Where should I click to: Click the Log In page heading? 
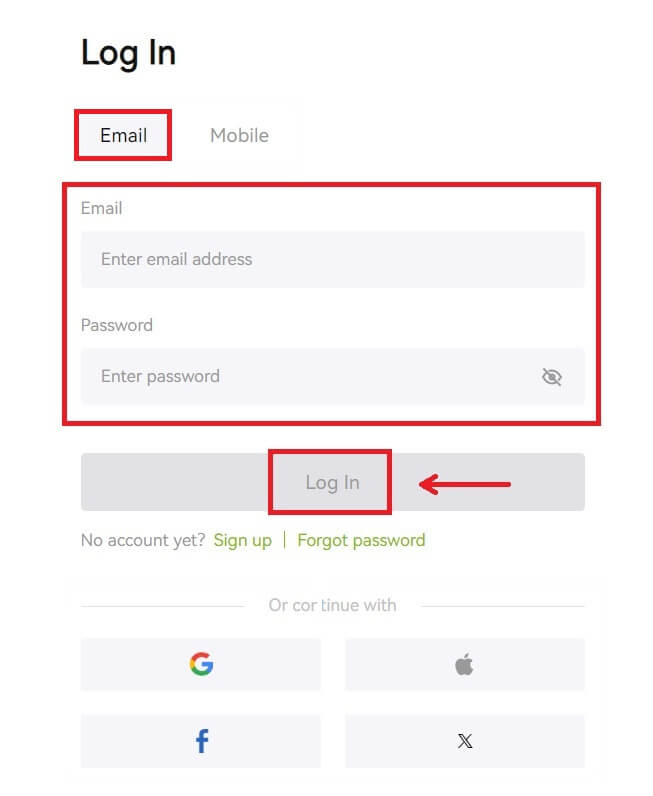[128, 52]
